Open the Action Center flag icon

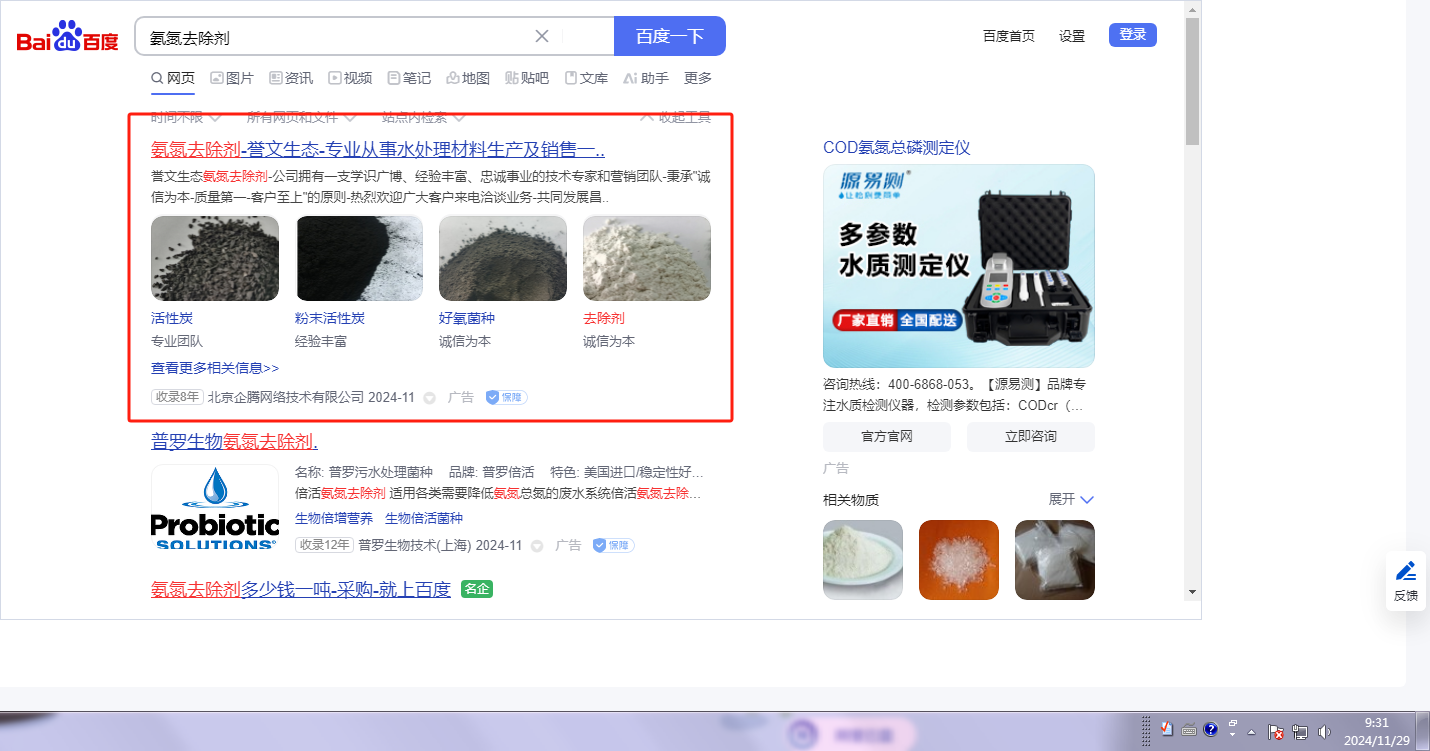point(1276,732)
